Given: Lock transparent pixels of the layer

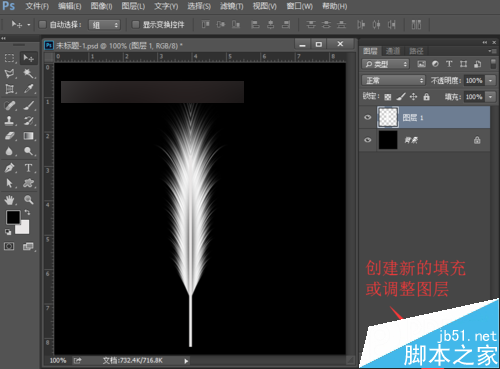Looking at the screenshot, I should (387, 97).
